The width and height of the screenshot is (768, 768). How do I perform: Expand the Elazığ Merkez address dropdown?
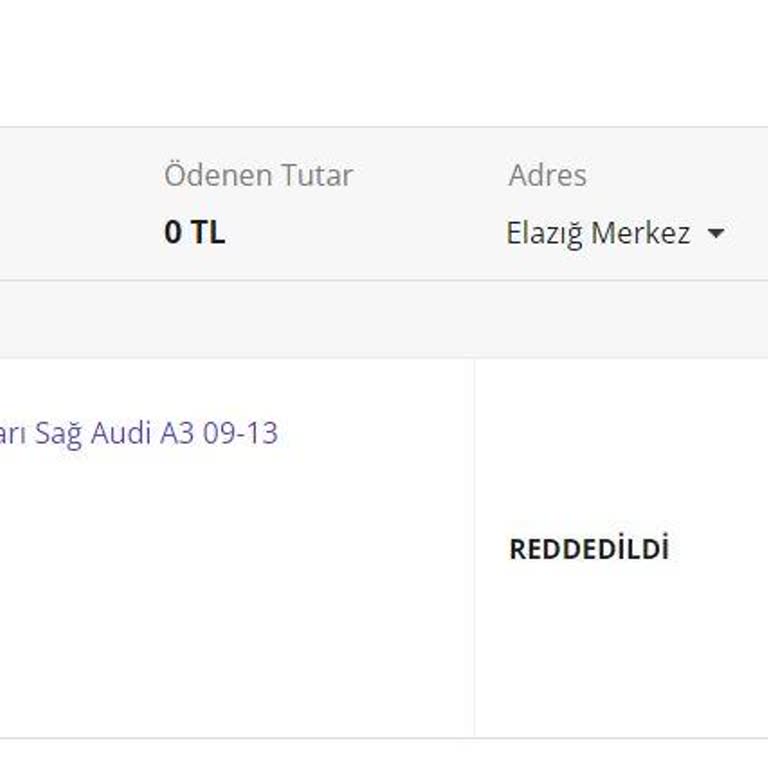[x=614, y=234]
